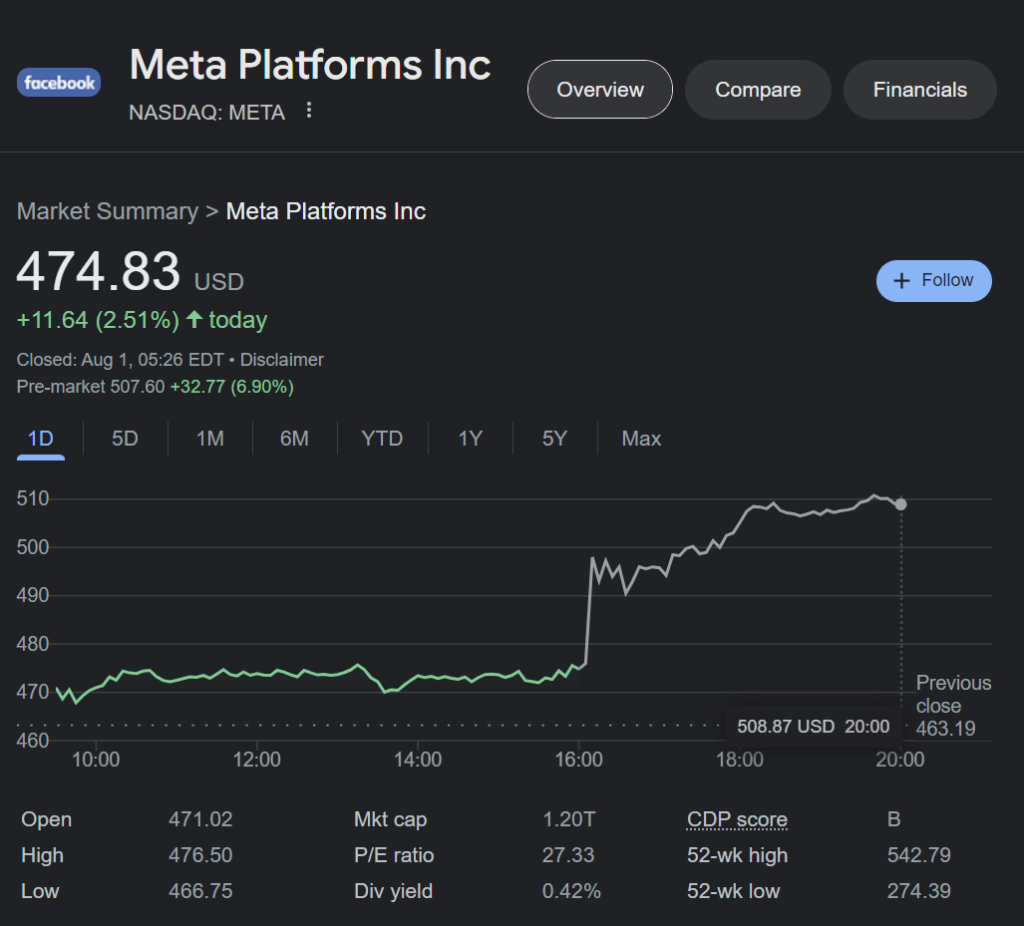Image resolution: width=1024 pixels, height=926 pixels.
Task: Click the CDP score label
Action: point(737,820)
